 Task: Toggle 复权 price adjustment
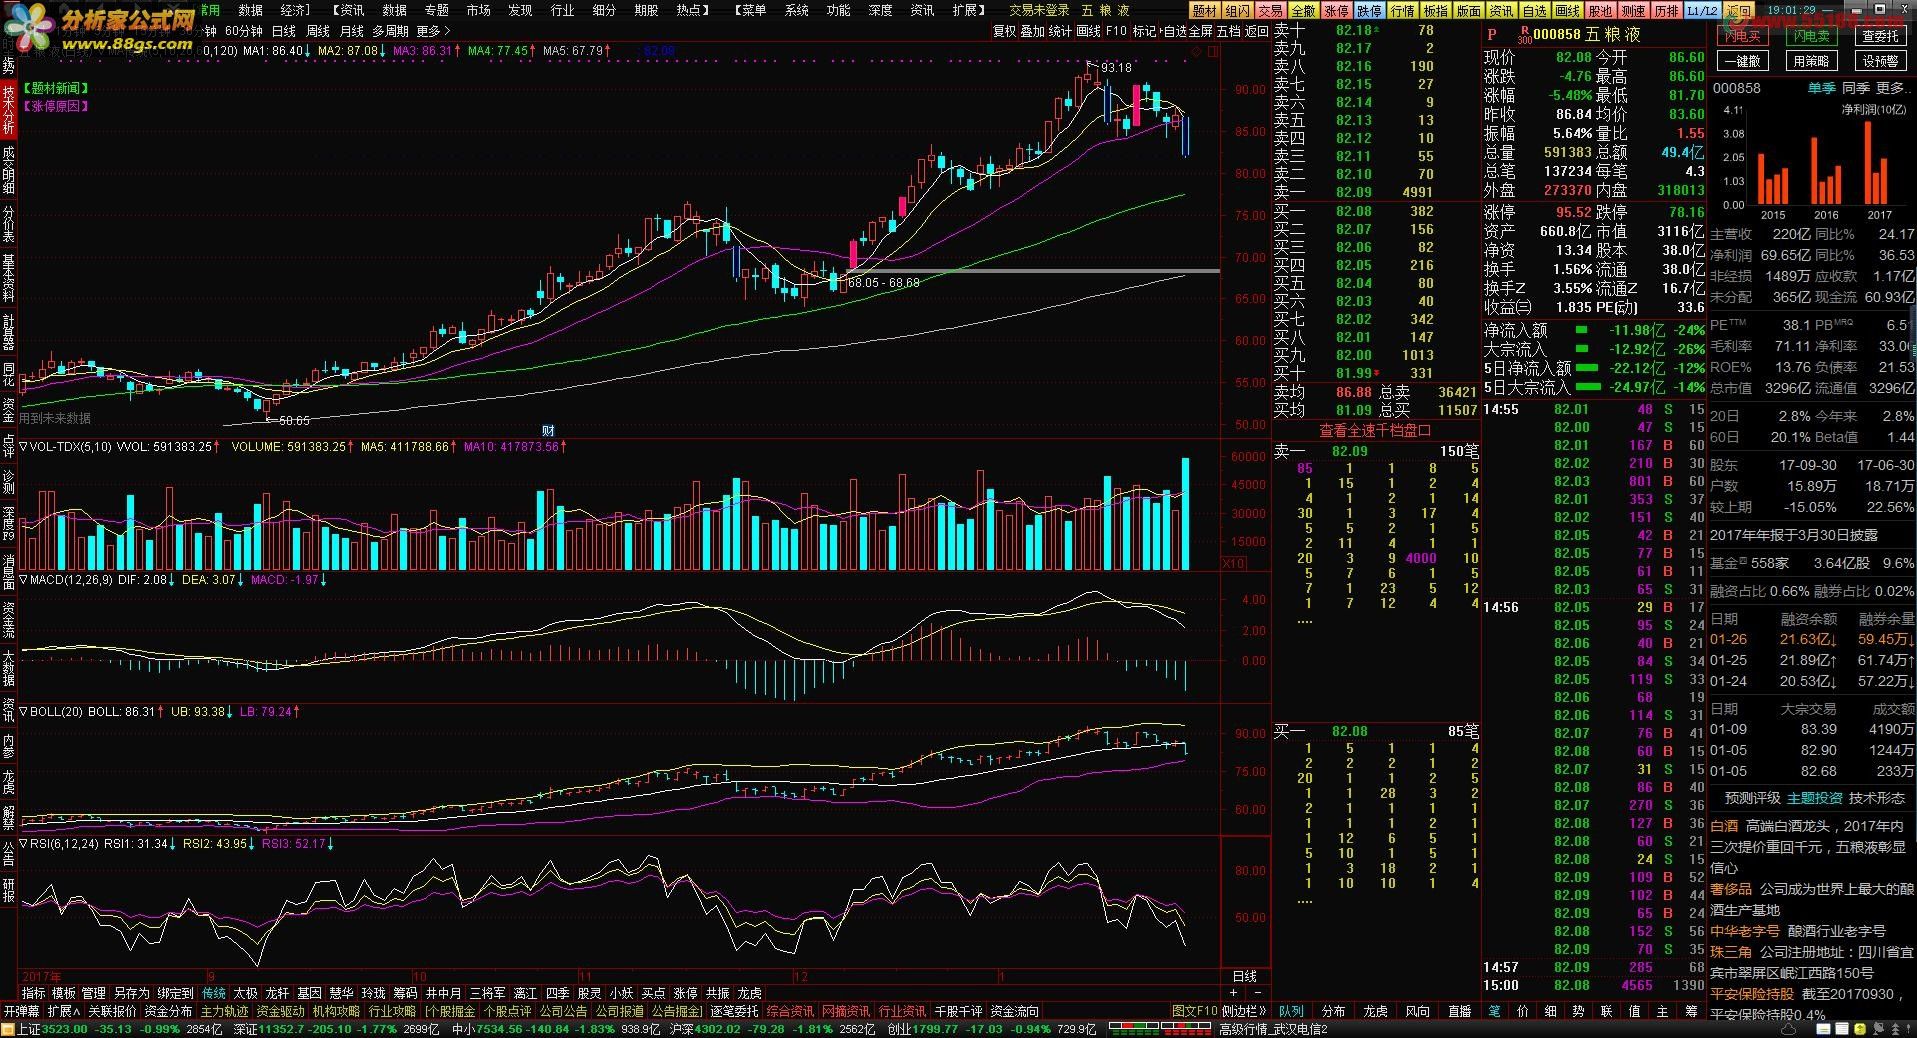[1004, 31]
